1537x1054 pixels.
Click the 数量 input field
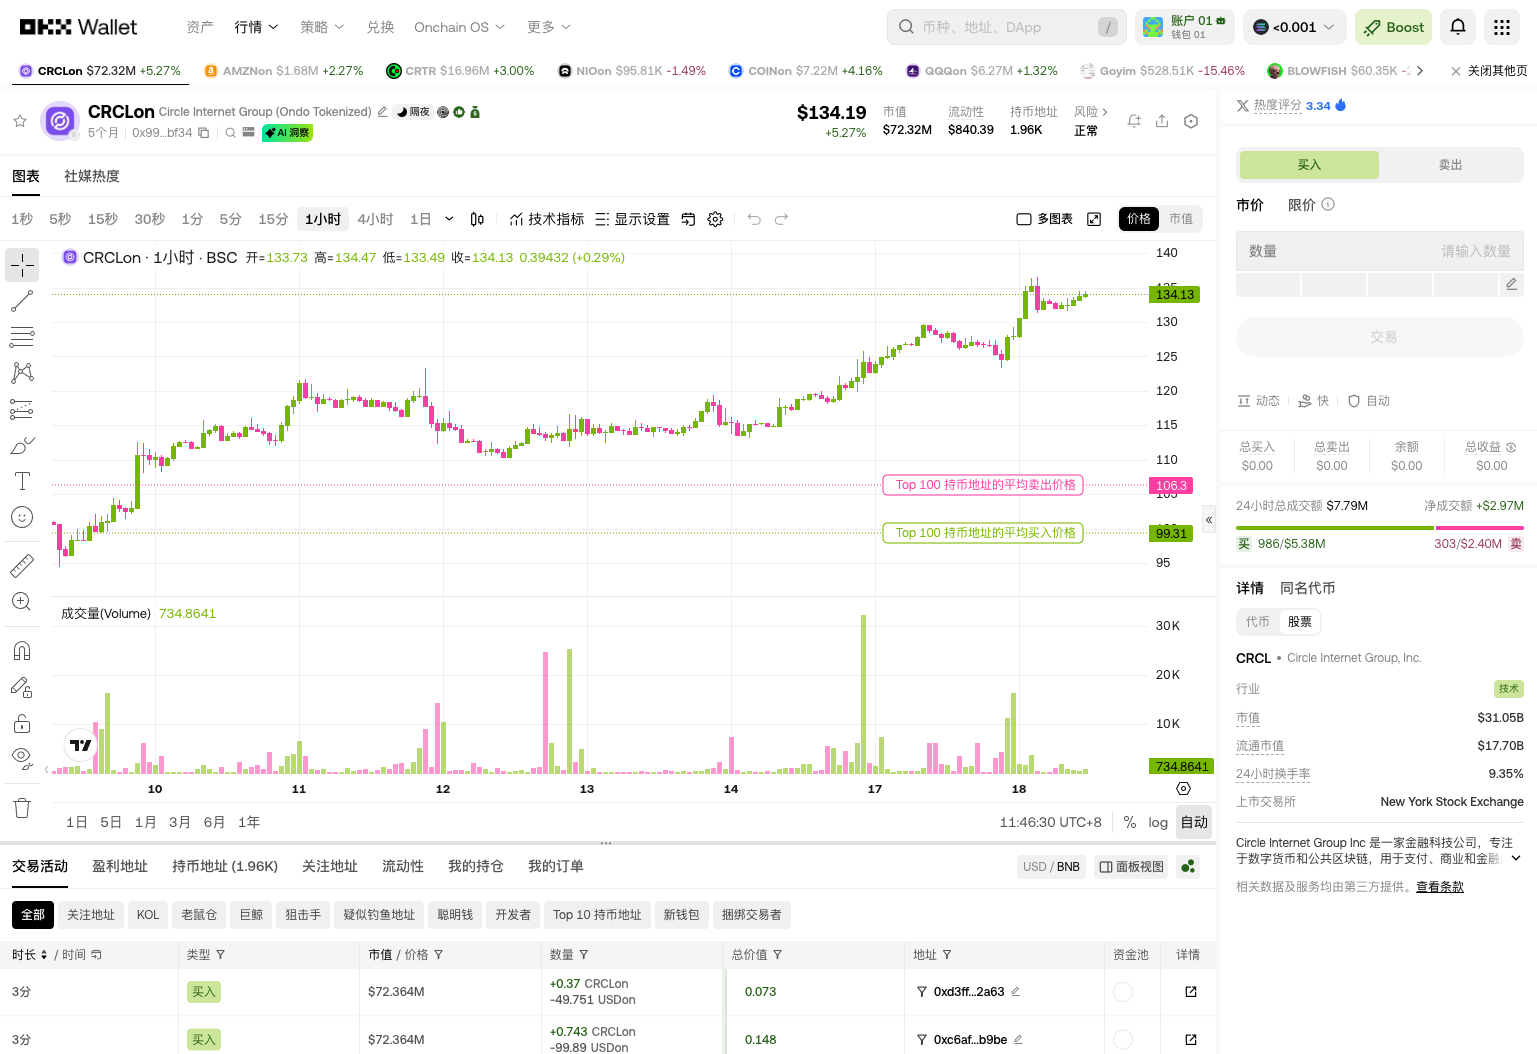[x=1380, y=250]
